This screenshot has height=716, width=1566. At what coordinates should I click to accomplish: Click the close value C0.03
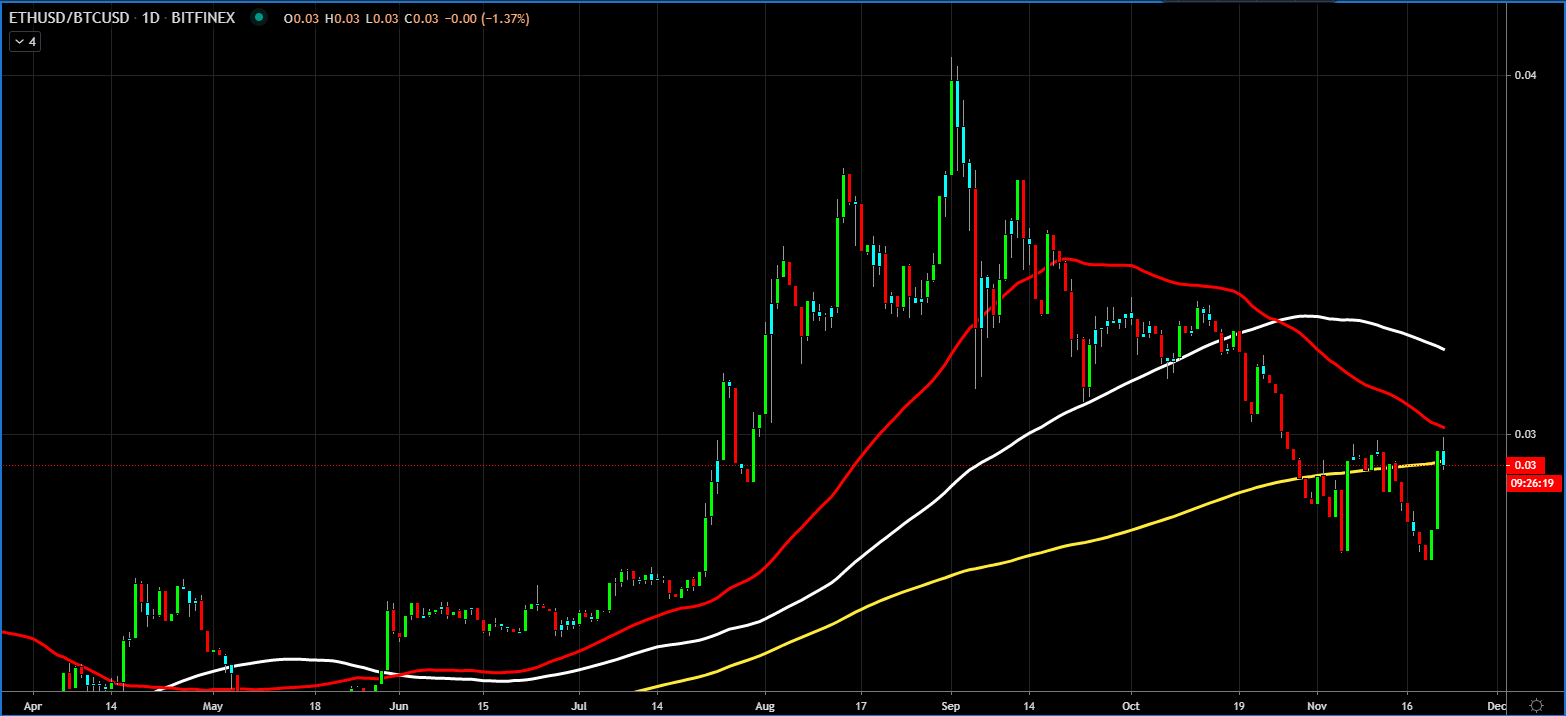pyautogui.click(x=421, y=18)
